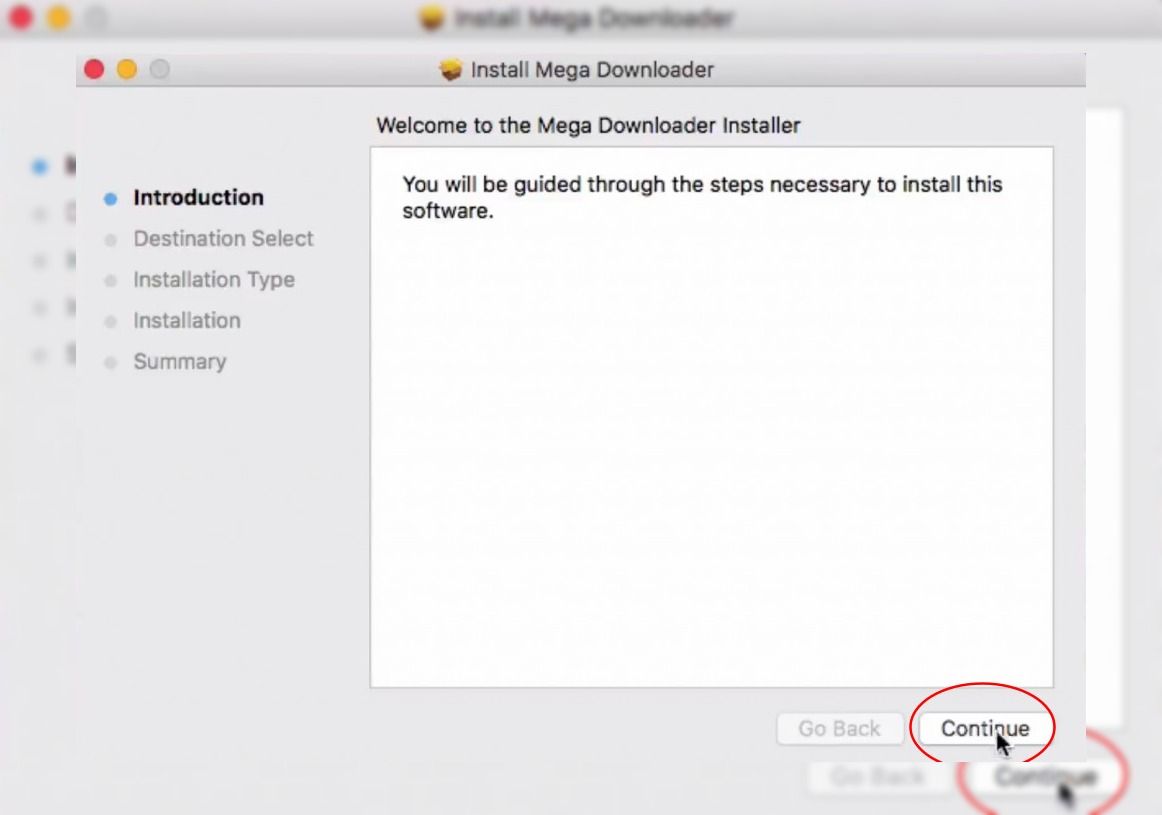Select the Introduction step in sidebar
Screen dimensions: 1162x815
click(198, 198)
